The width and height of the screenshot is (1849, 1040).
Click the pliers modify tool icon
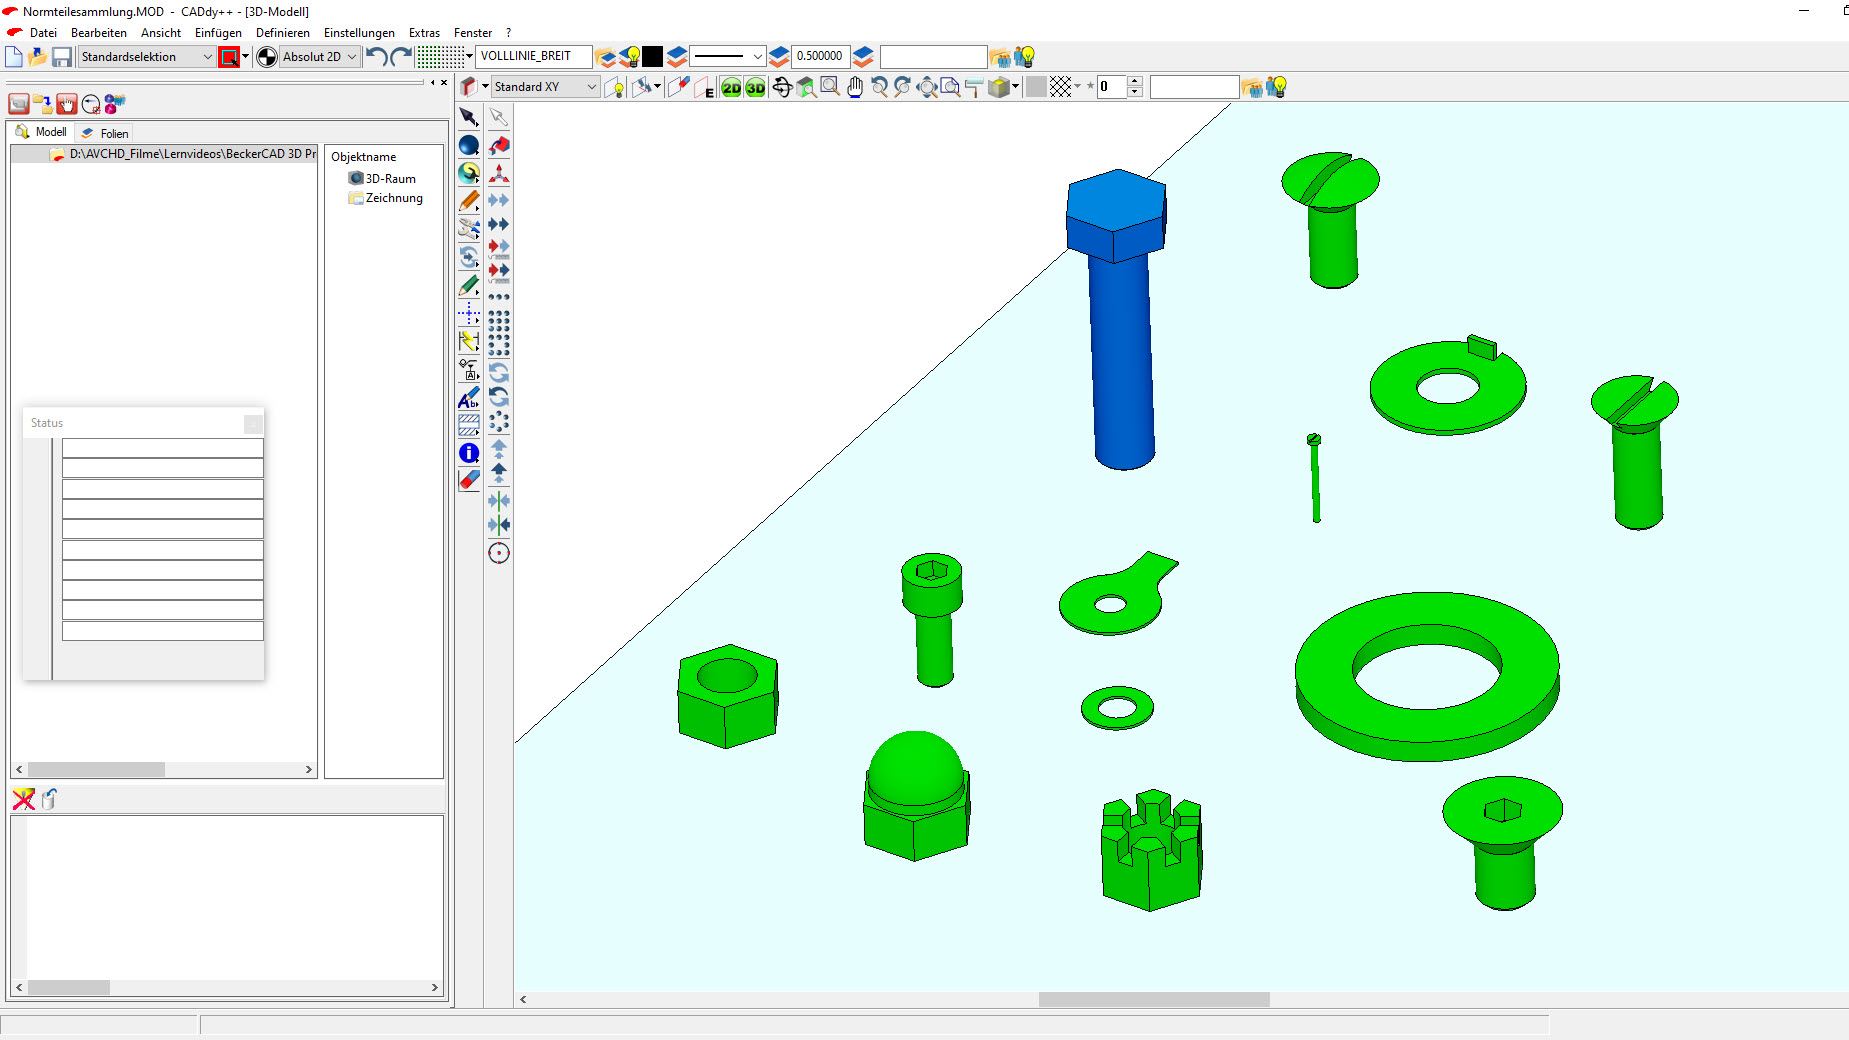(468, 229)
